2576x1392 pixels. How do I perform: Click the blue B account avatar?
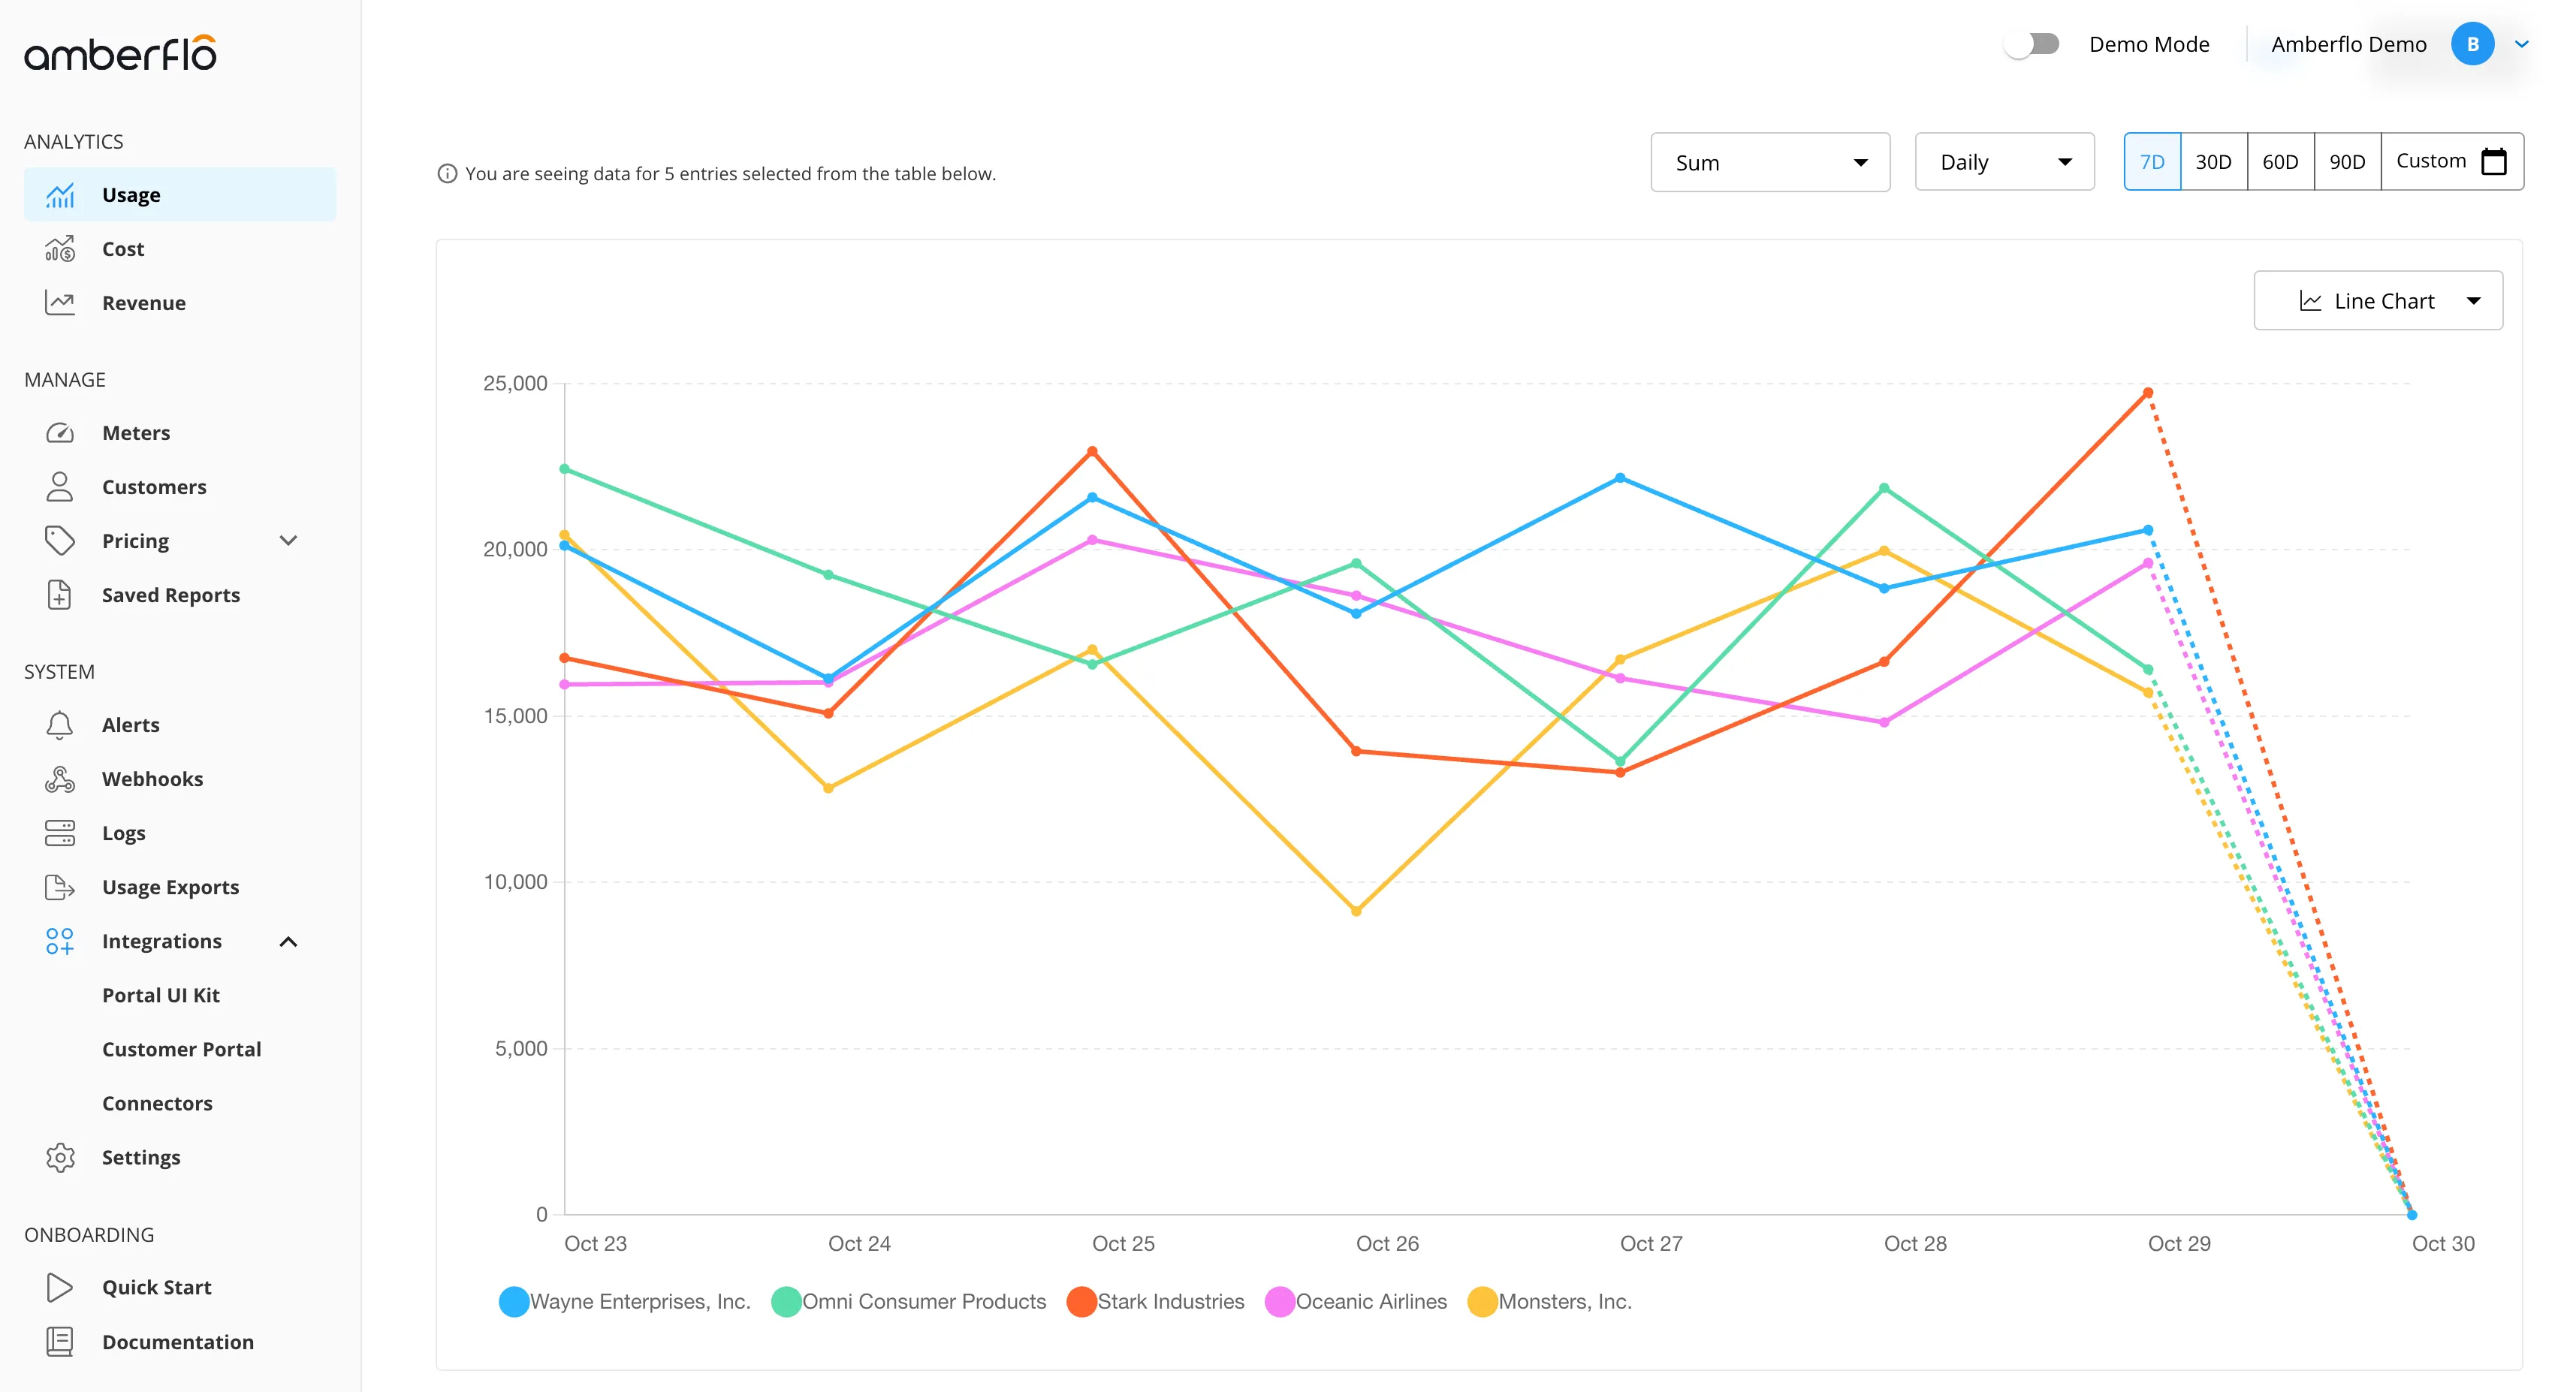[2473, 44]
